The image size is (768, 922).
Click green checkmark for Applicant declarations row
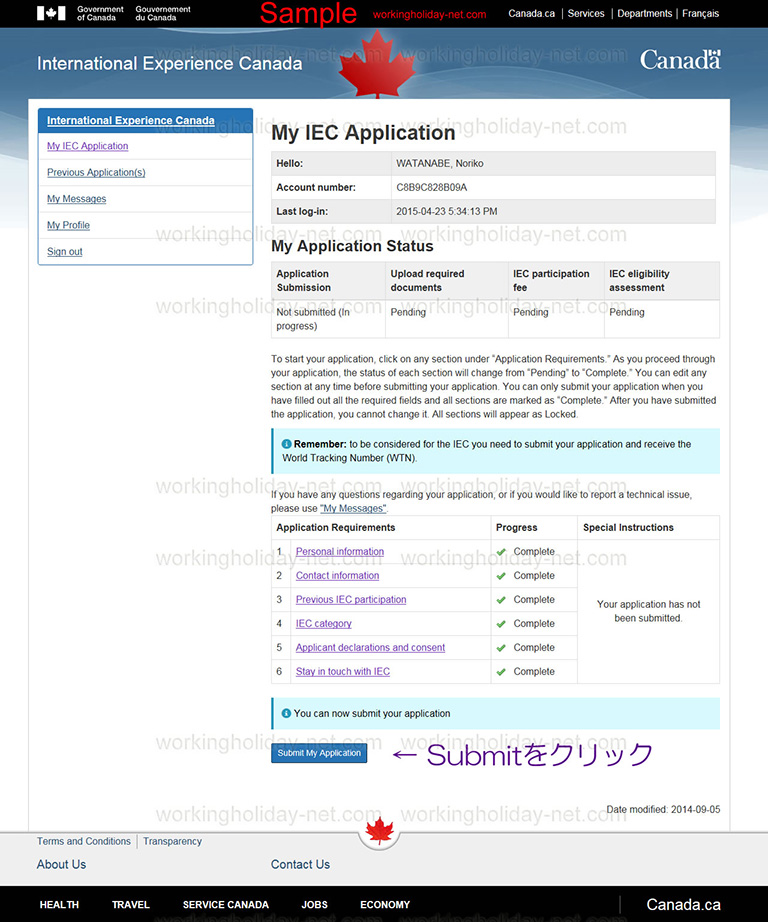(x=501, y=648)
